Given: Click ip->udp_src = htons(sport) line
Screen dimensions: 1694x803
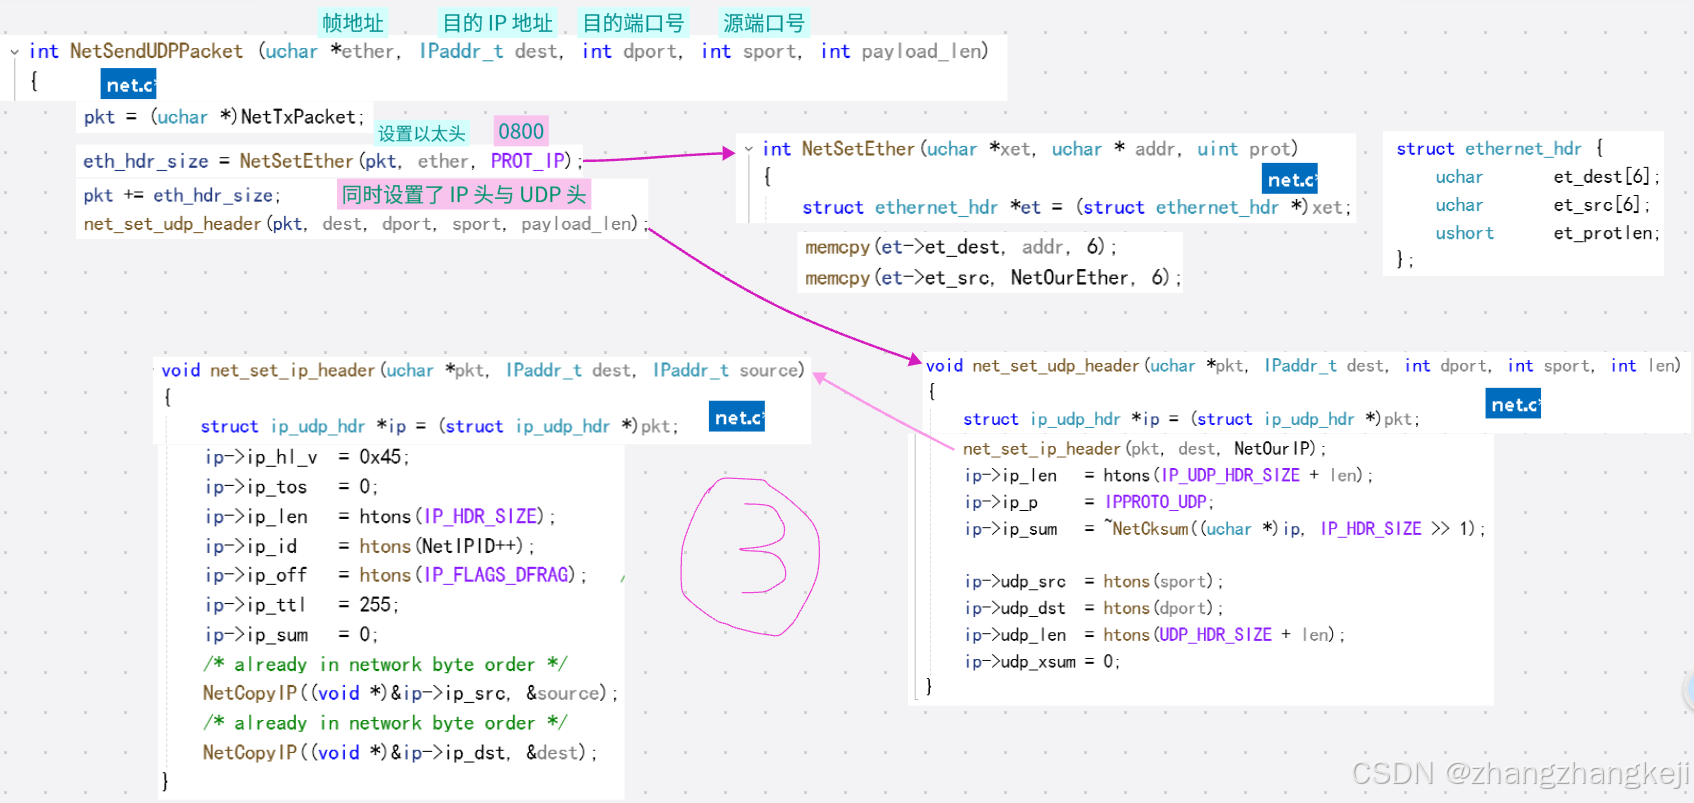Looking at the screenshot, I should pos(1093,582).
